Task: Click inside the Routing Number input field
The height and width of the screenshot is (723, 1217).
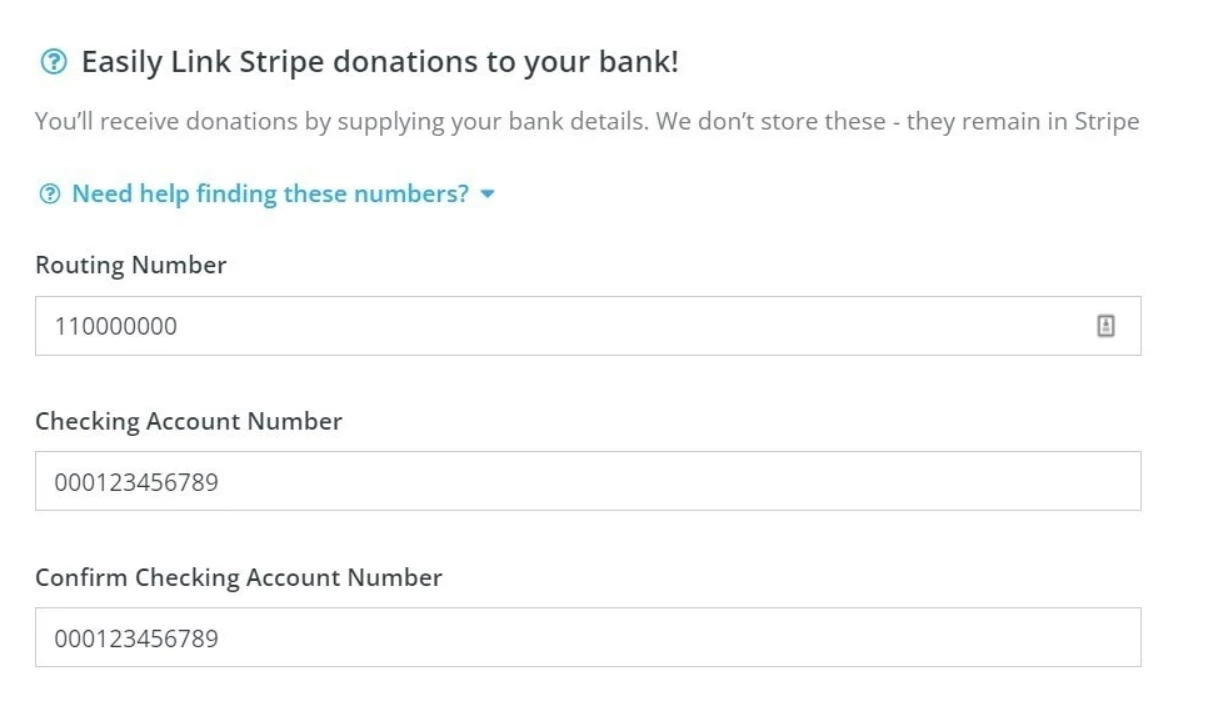Action: [x=500, y=325]
